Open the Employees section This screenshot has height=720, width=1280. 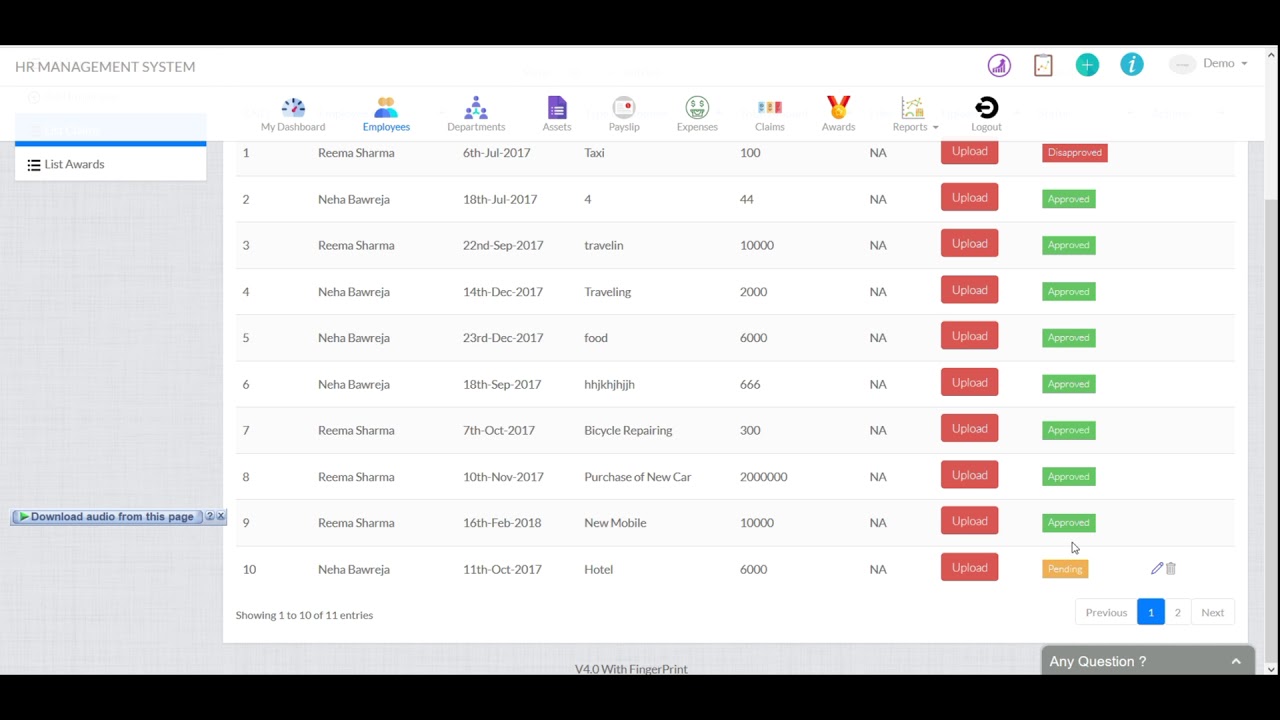tap(386, 114)
